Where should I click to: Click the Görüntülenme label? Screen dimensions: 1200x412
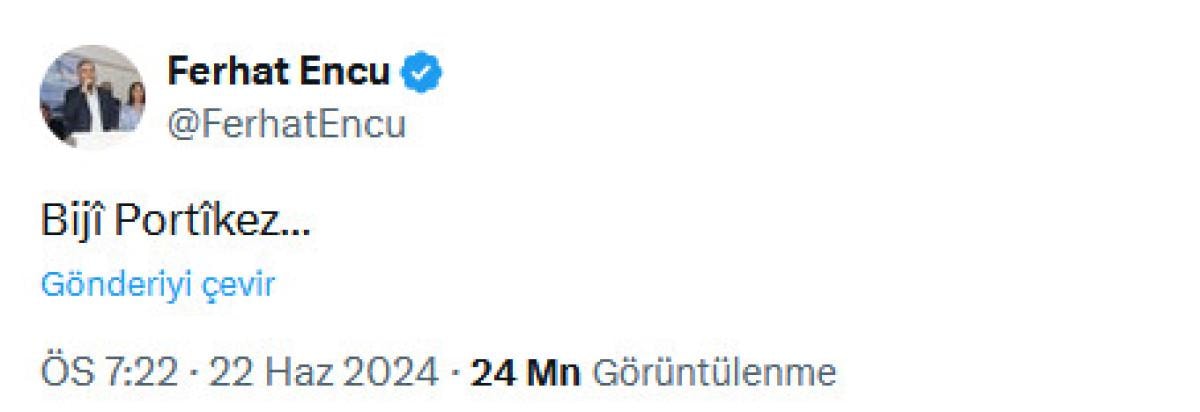714,373
